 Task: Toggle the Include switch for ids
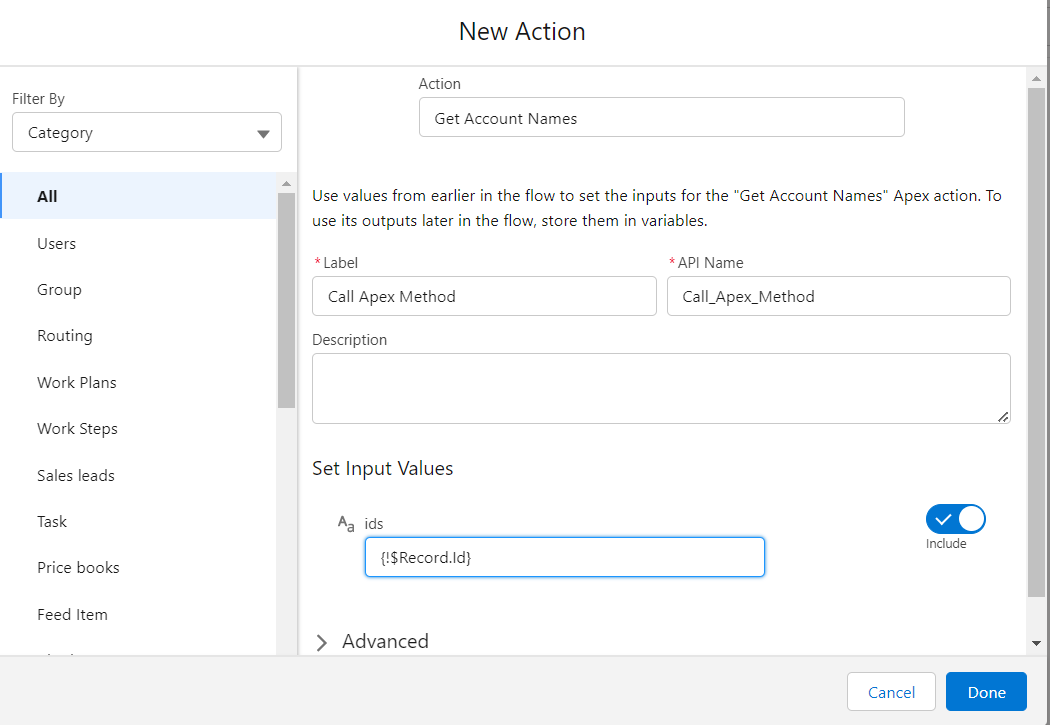click(955, 519)
